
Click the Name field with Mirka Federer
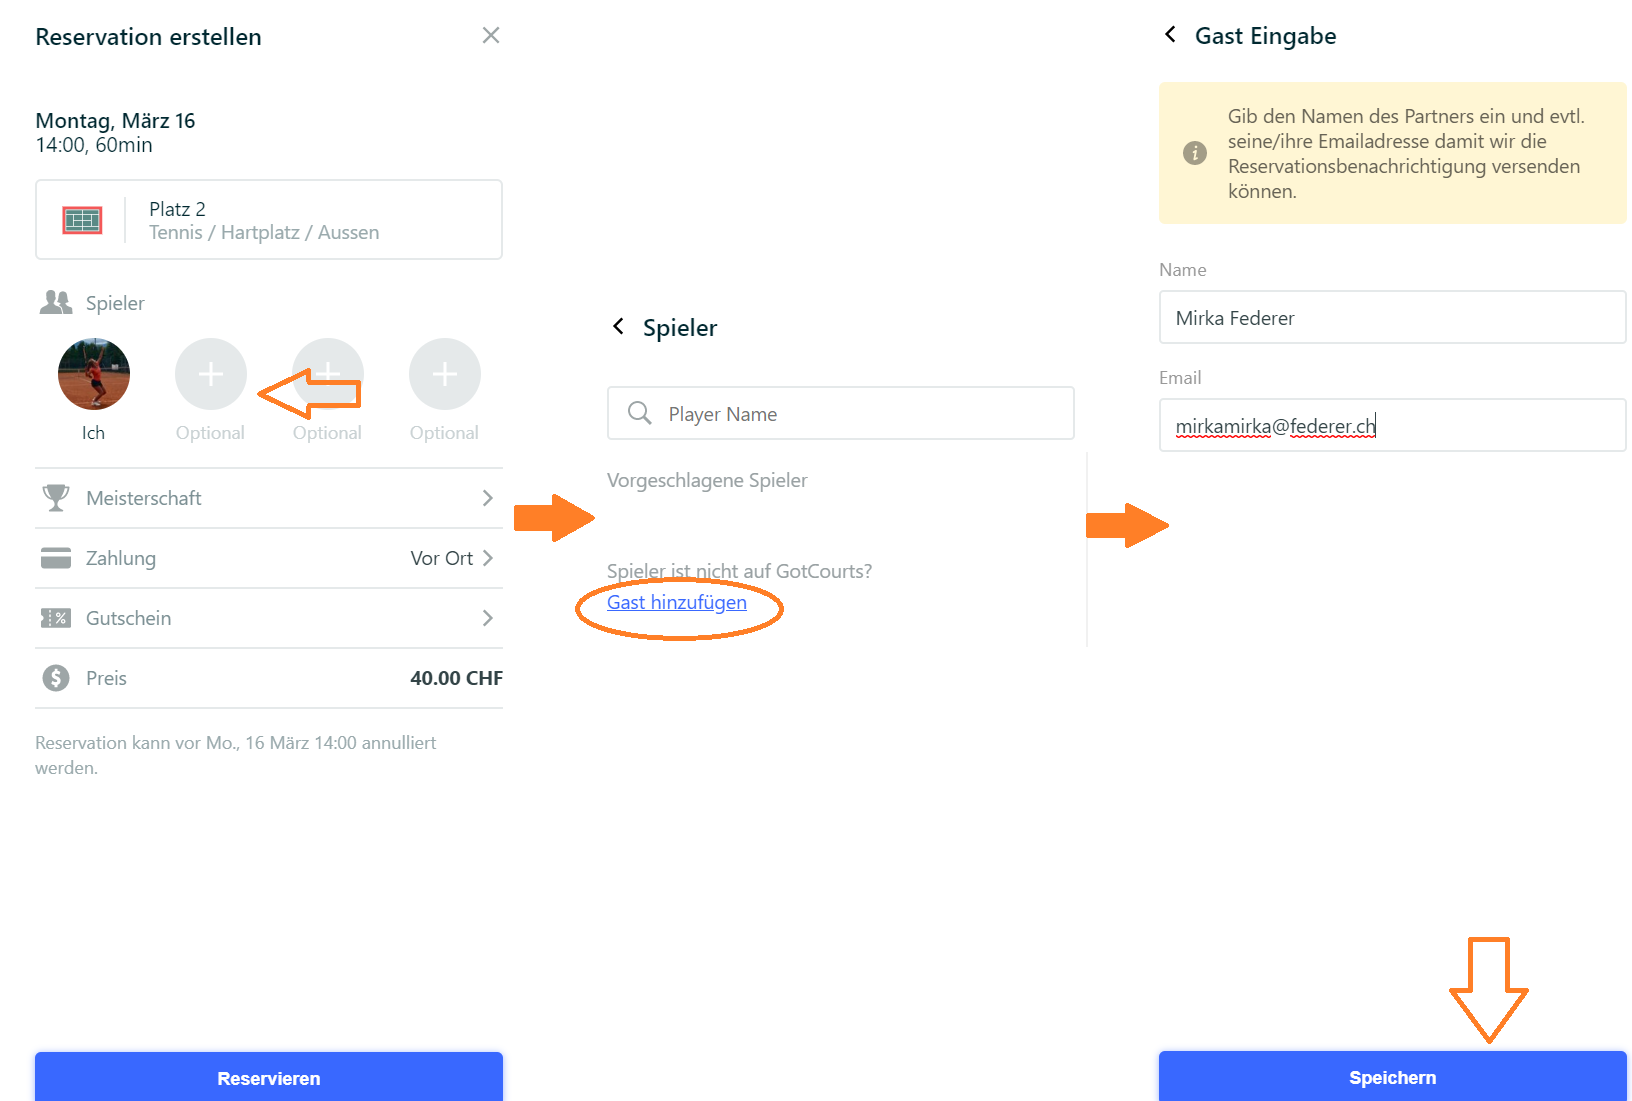pyautogui.click(x=1393, y=317)
